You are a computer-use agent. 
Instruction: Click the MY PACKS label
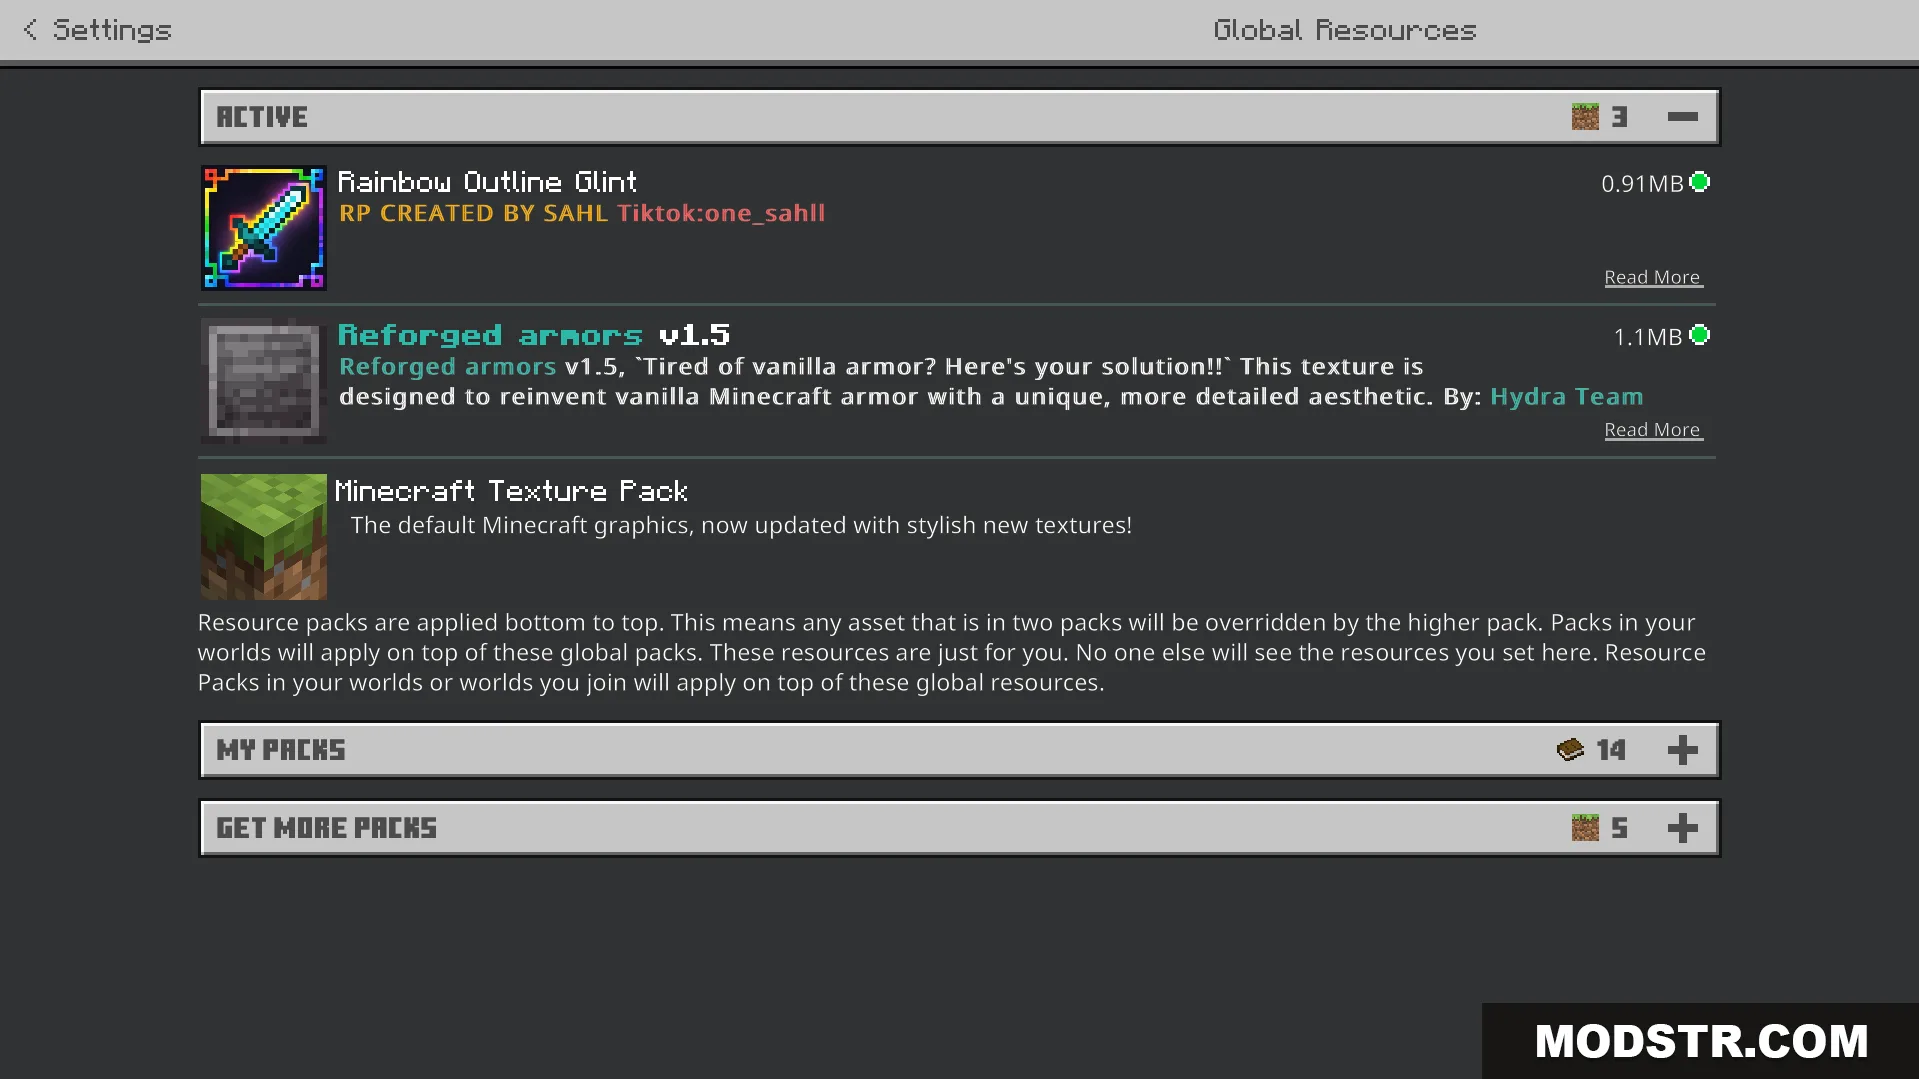click(281, 750)
